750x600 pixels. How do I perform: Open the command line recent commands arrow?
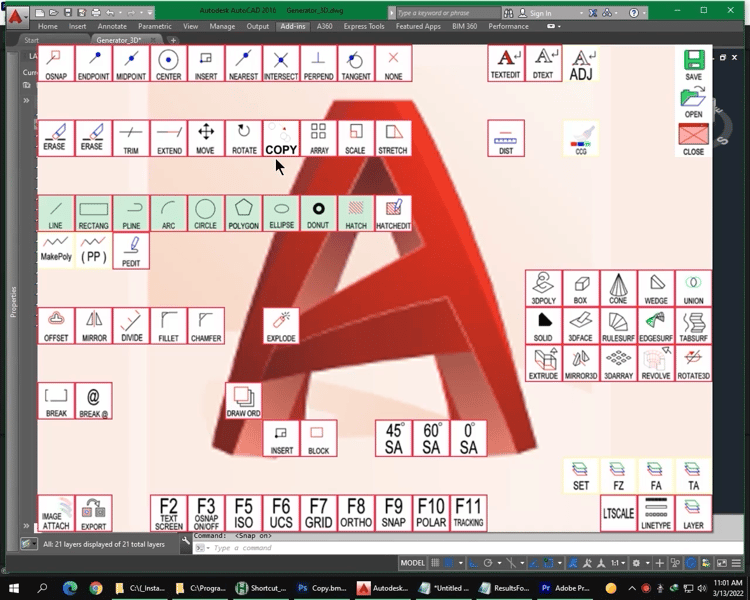pos(208,548)
